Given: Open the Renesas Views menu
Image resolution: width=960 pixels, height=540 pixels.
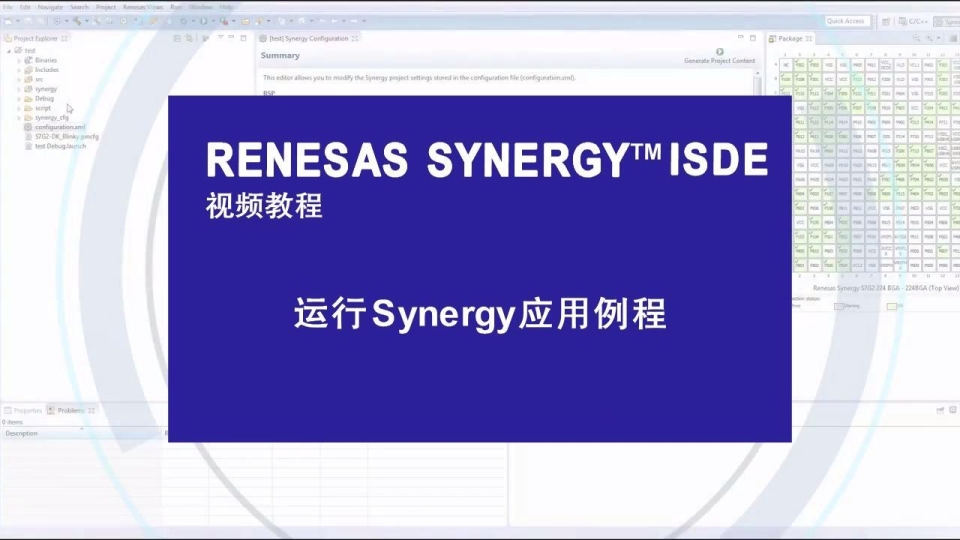Looking at the screenshot, I should pyautogui.click(x=143, y=7).
